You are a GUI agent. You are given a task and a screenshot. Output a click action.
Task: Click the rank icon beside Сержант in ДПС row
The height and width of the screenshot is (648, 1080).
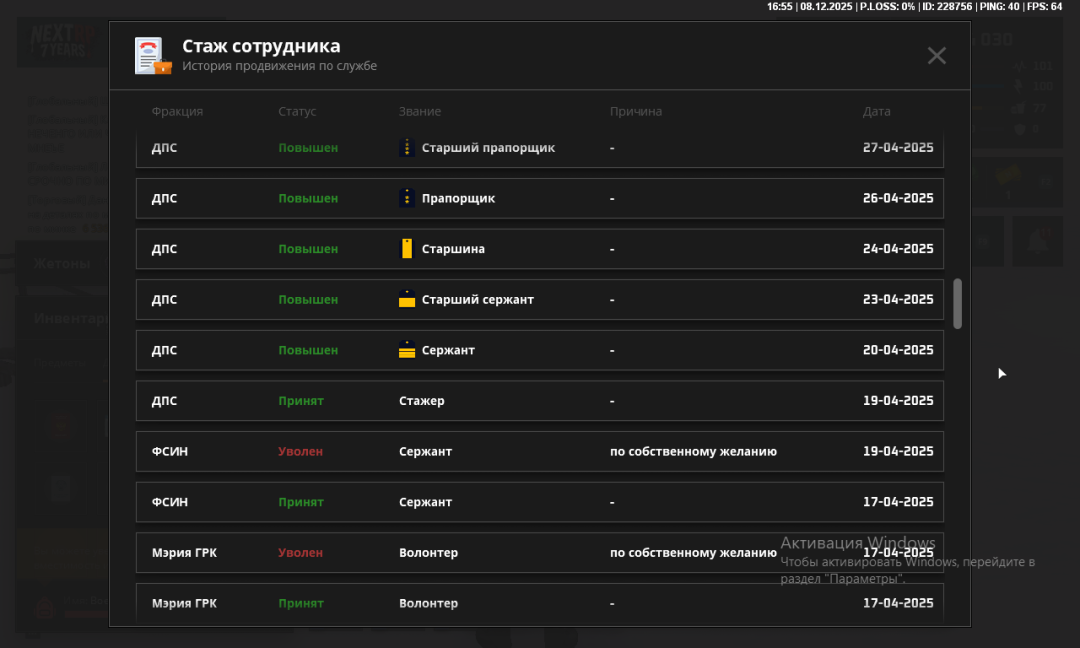click(x=406, y=350)
